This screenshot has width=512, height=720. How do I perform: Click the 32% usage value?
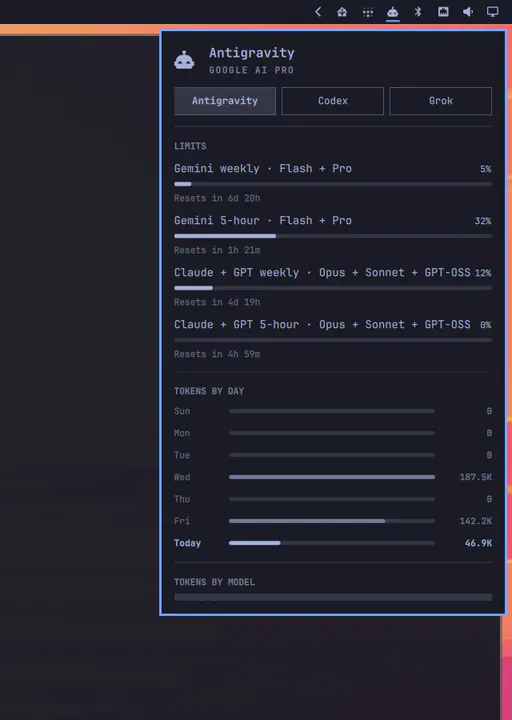coord(483,221)
